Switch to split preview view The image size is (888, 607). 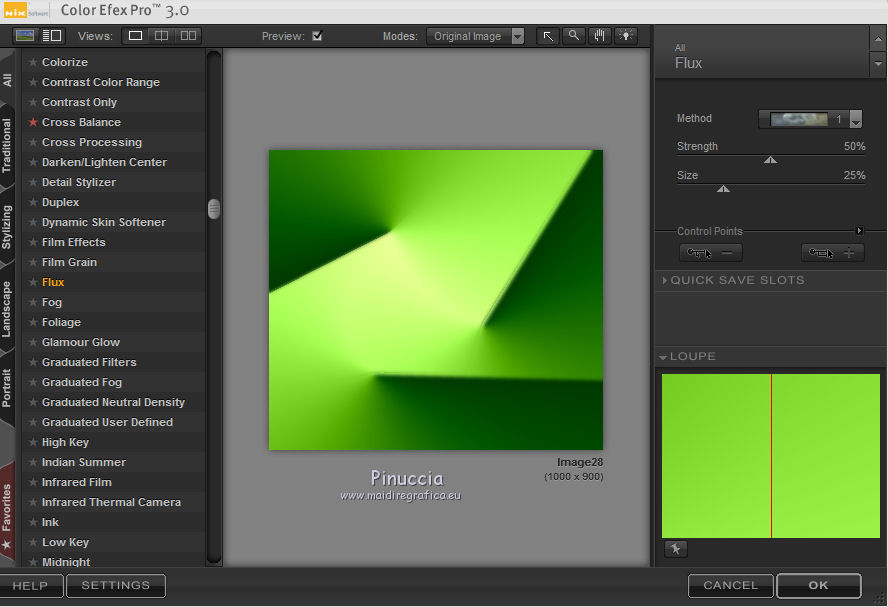point(161,36)
